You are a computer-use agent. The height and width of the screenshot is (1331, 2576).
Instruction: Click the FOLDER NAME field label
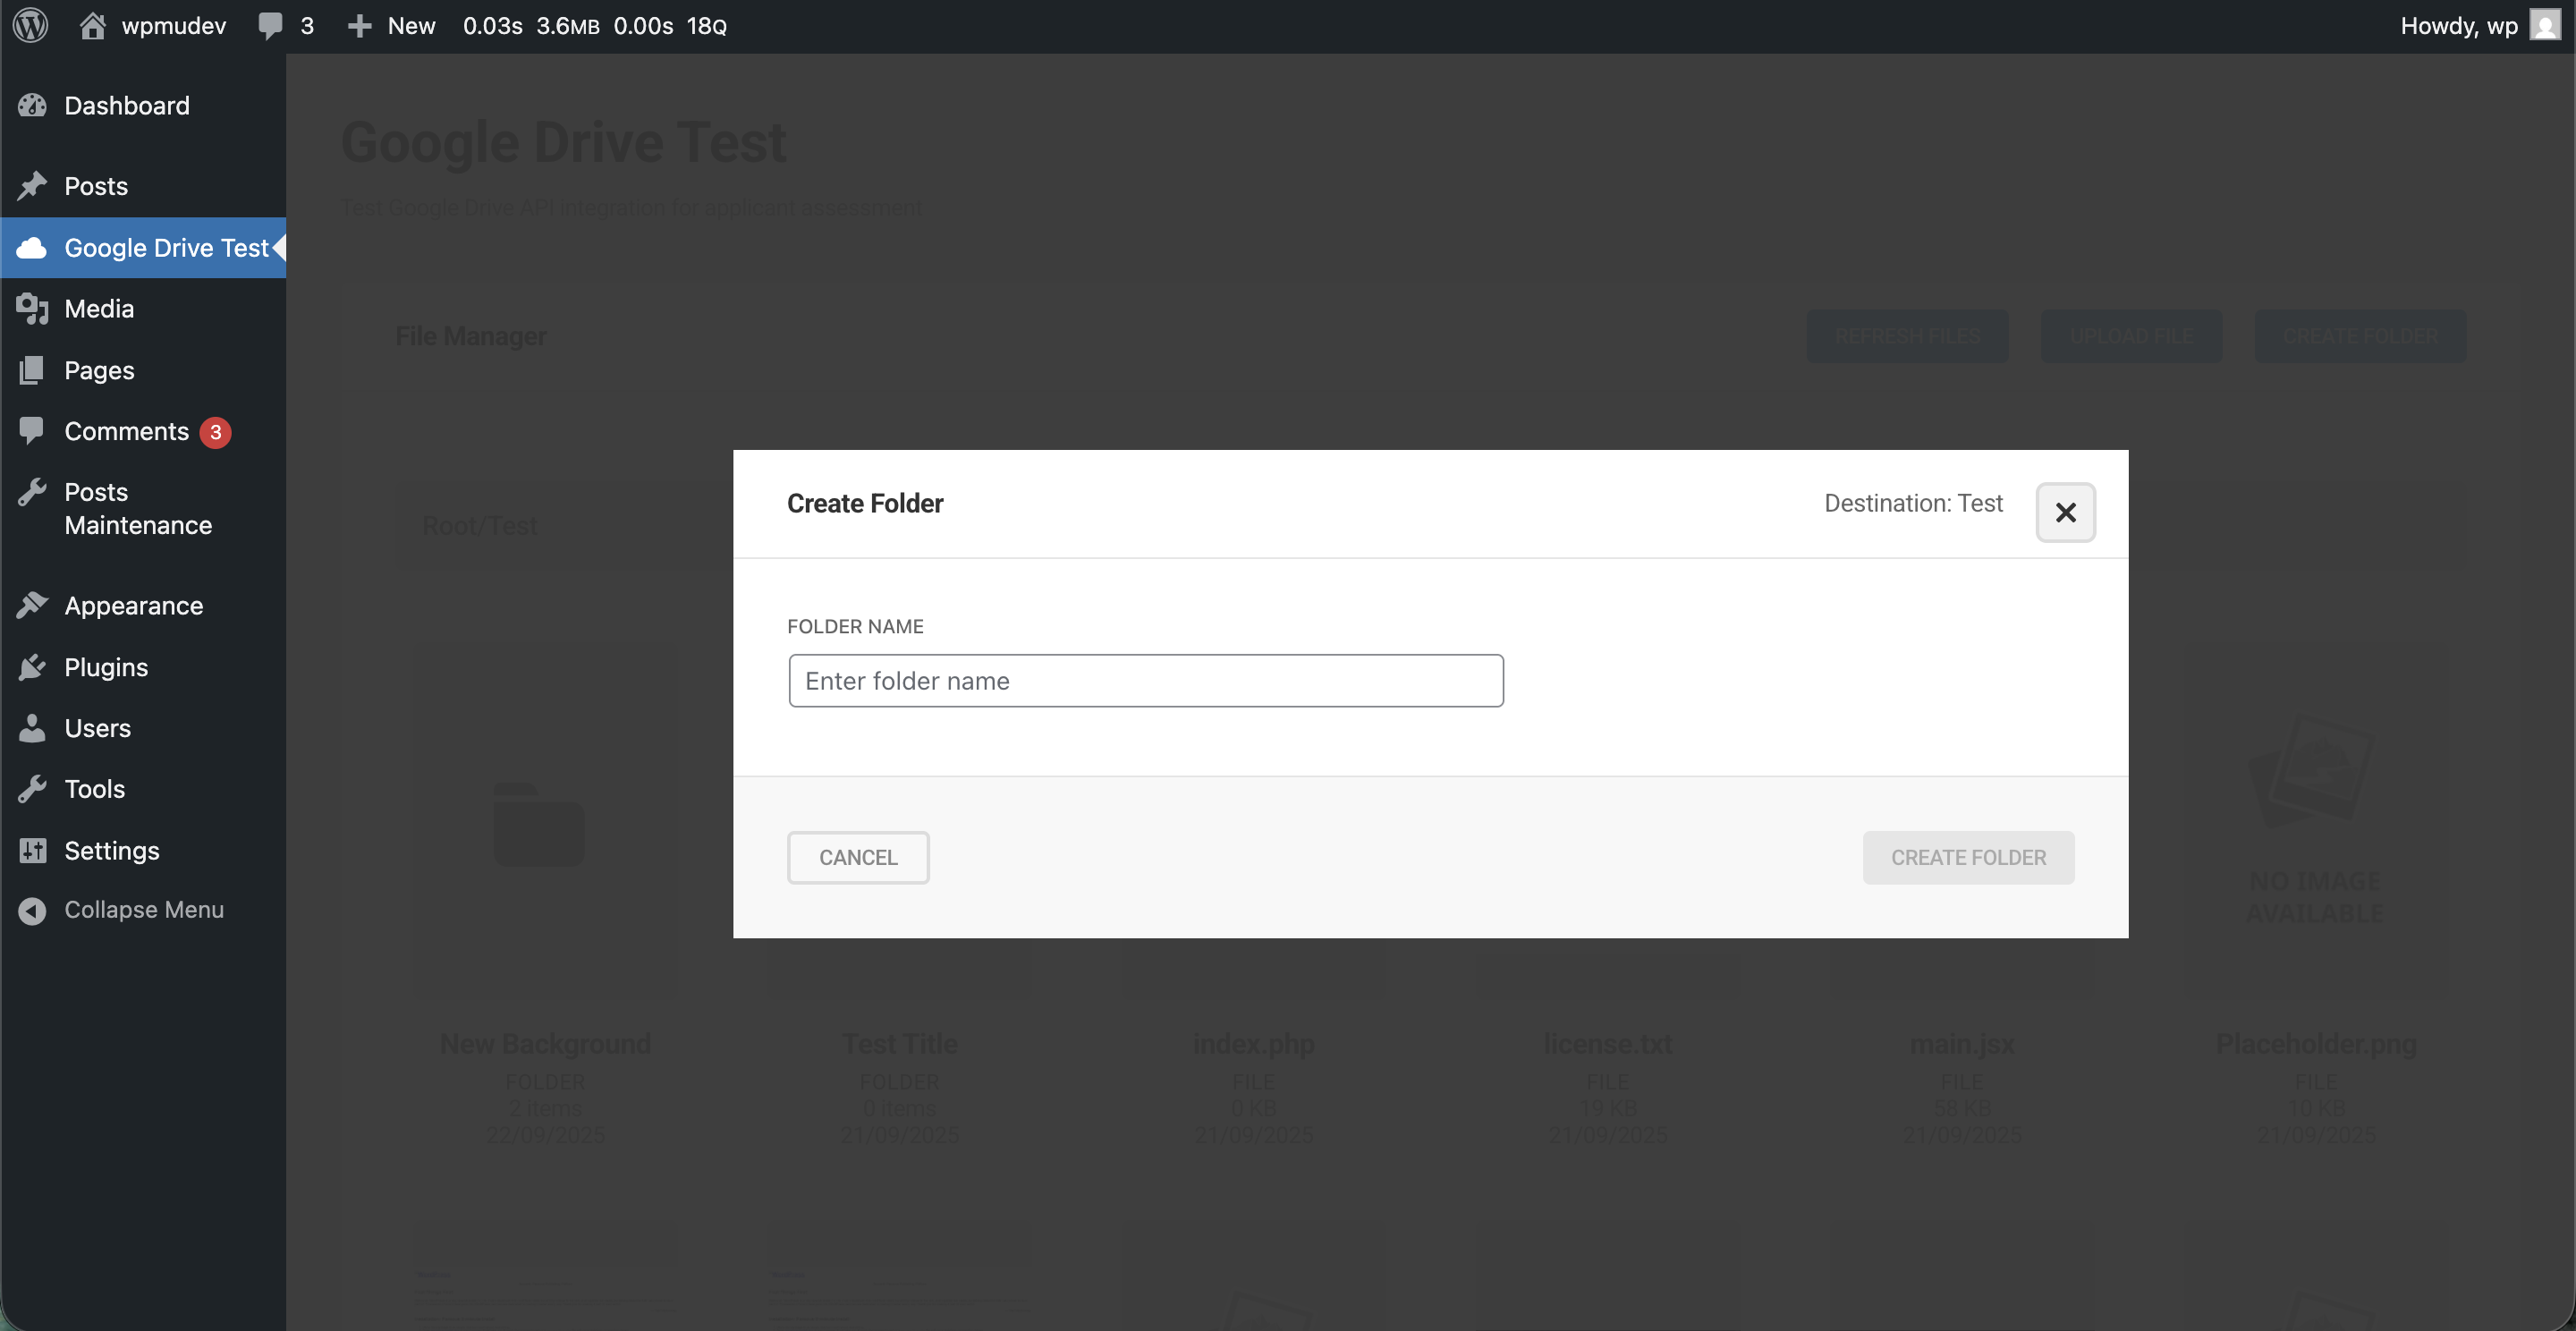pyautogui.click(x=855, y=626)
